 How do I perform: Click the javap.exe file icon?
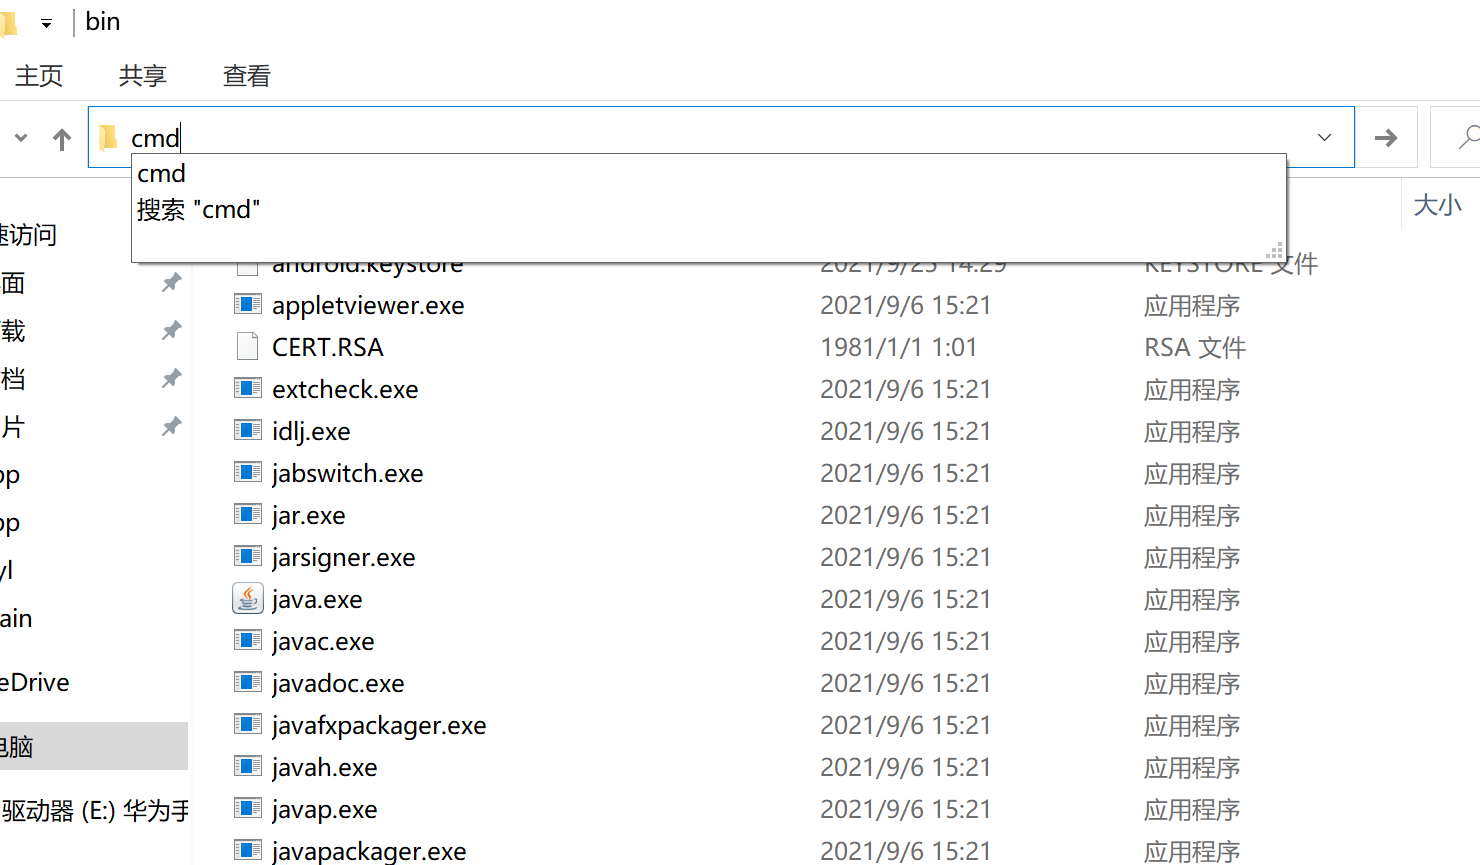[x=247, y=808]
